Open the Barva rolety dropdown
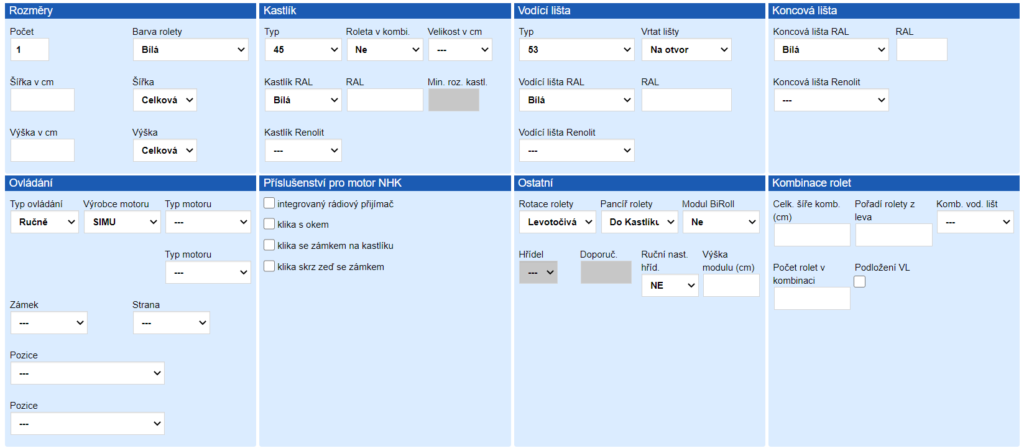The width and height of the screenshot is (1024, 448). click(190, 49)
